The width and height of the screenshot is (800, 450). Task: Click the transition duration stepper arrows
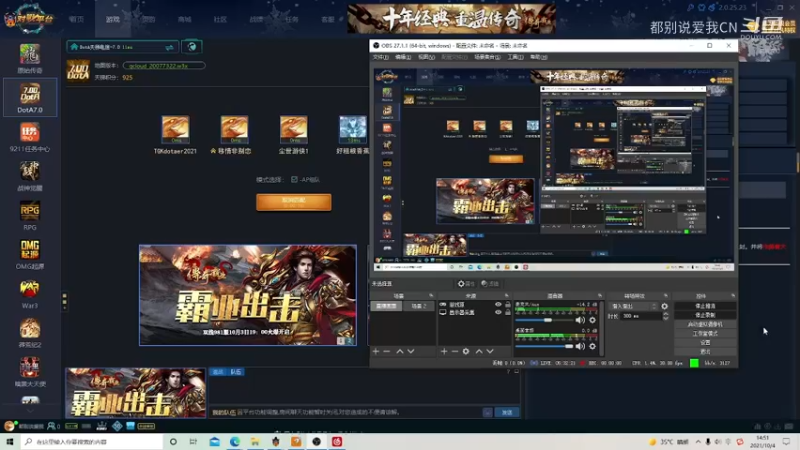665,316
